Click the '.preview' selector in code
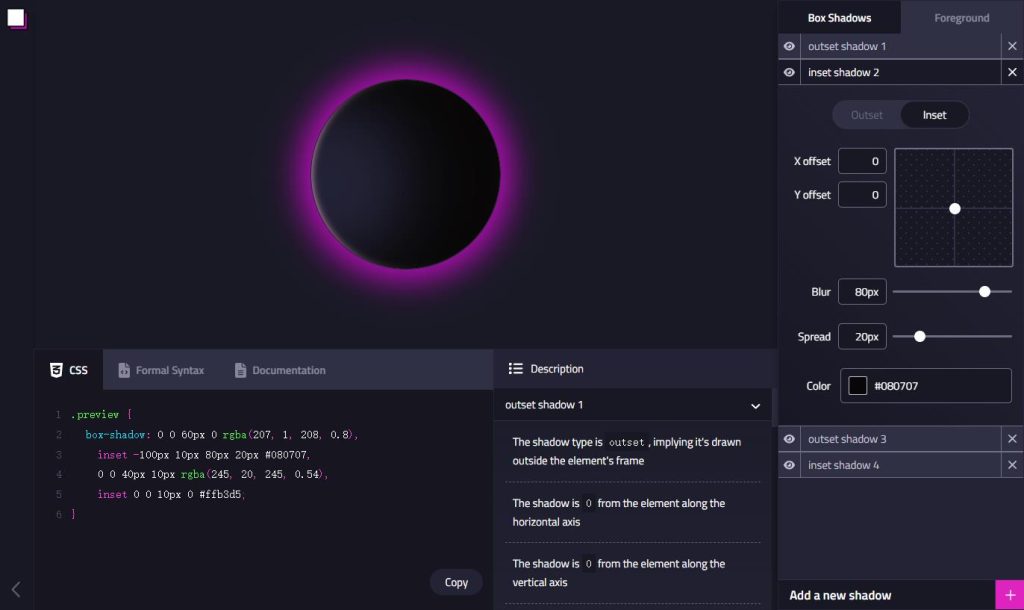 point(95,415)
